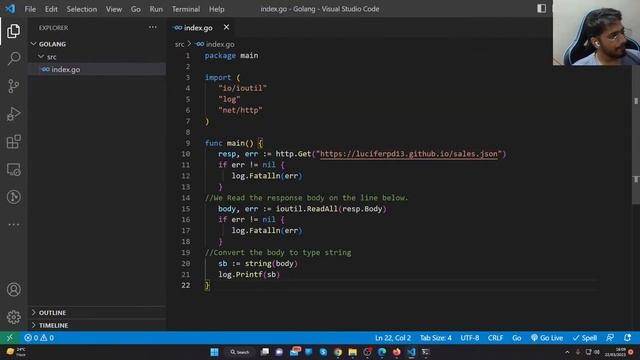The width and height of the screenshot is (640, 360).
Task: Collapse the GOLANG workspace folder
Action: pyautogui.click(x=97, y=44)
